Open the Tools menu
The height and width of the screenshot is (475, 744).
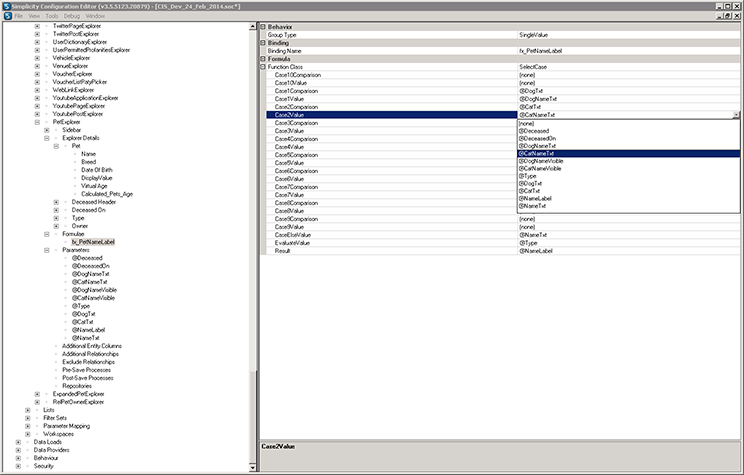point(51,17)
